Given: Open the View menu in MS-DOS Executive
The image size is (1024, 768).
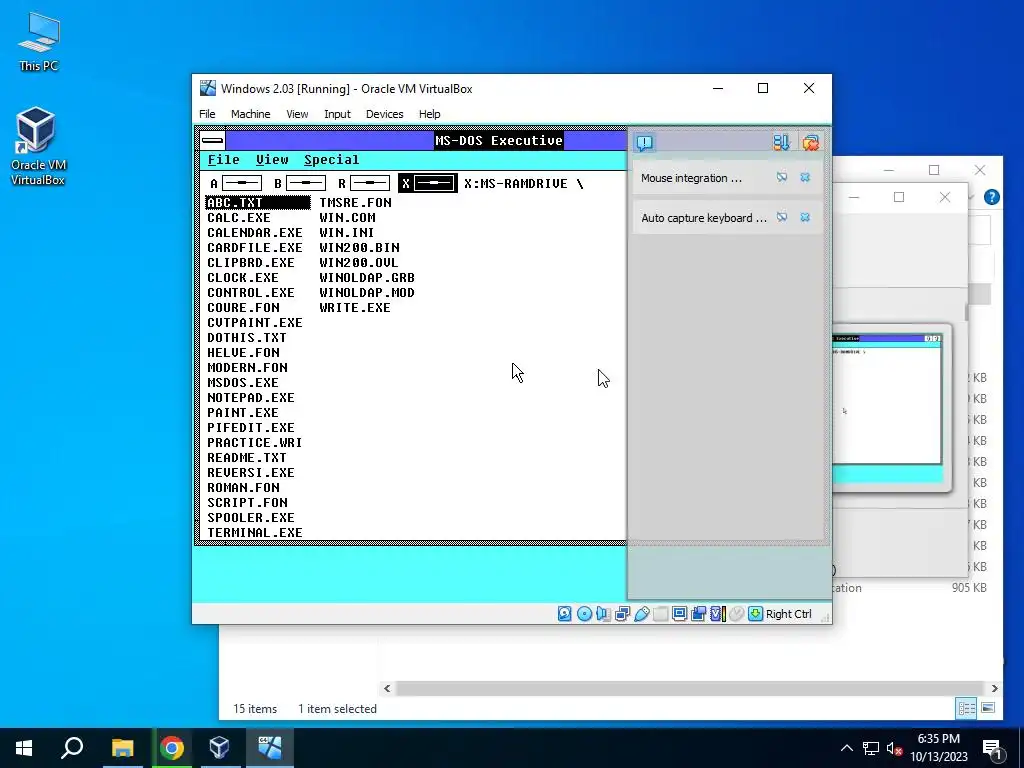Looking at the screenshot, I should [x=272, y=160].
